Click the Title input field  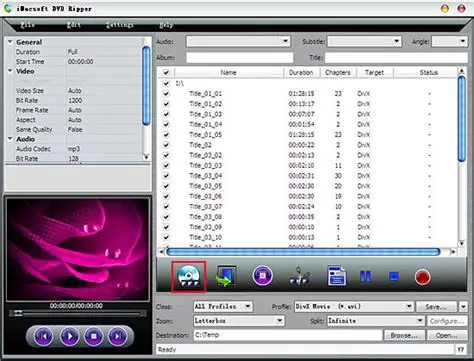tap(396, 58)
